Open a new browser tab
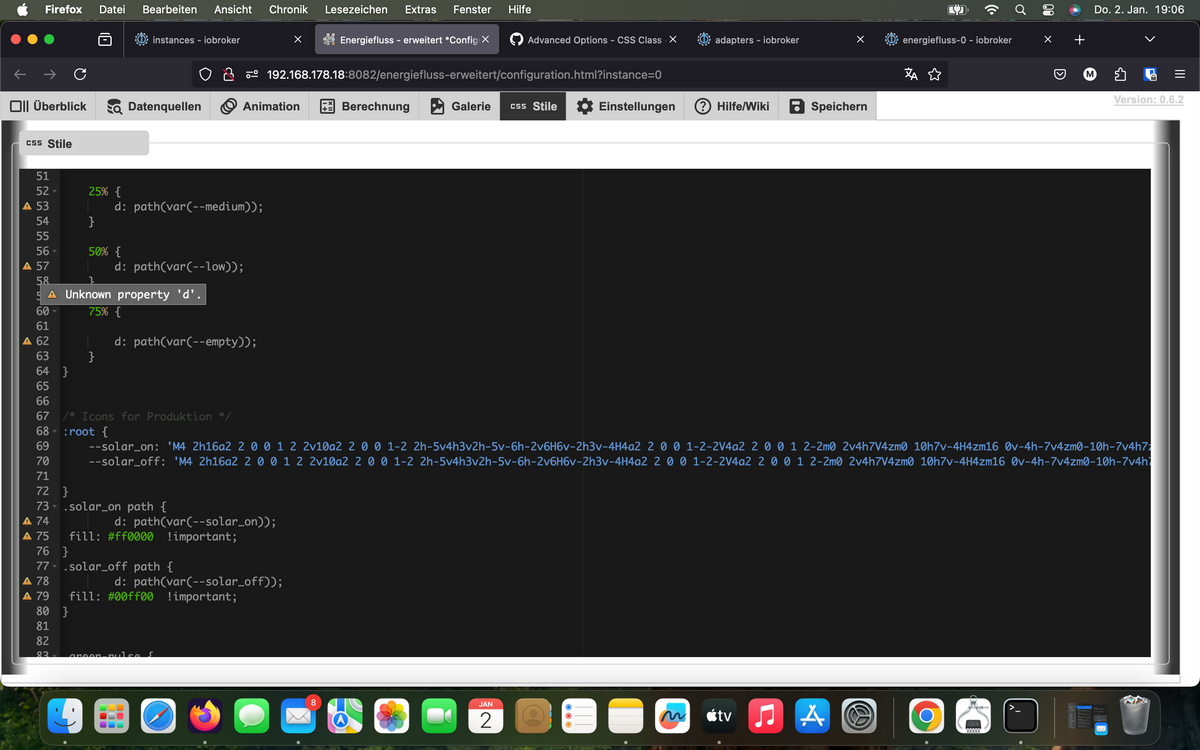 (1079, 40)
